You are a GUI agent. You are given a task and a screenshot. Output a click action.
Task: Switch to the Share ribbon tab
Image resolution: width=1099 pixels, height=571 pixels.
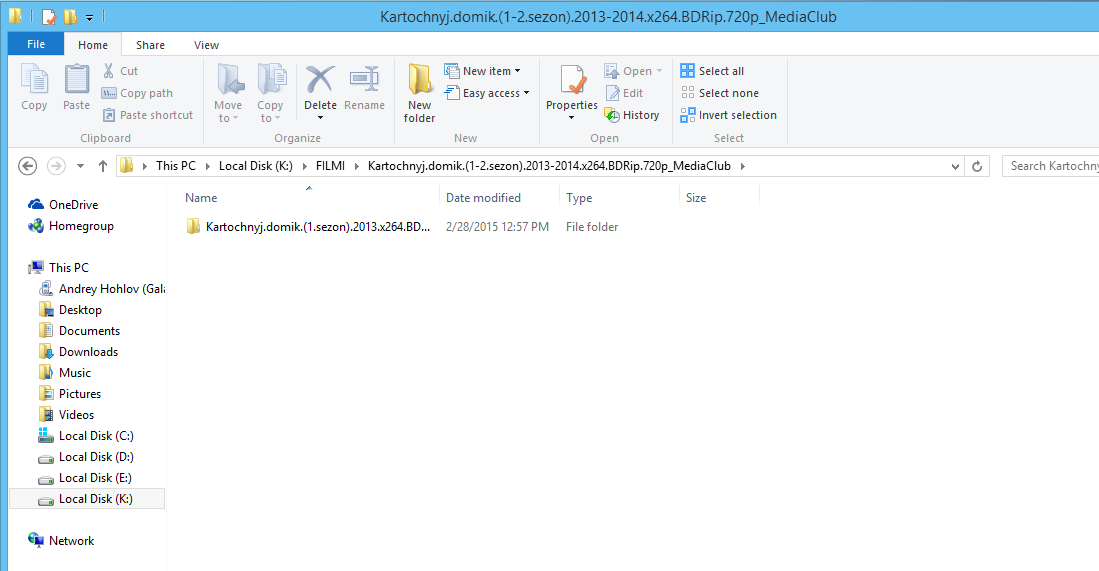tap(150, 45)
